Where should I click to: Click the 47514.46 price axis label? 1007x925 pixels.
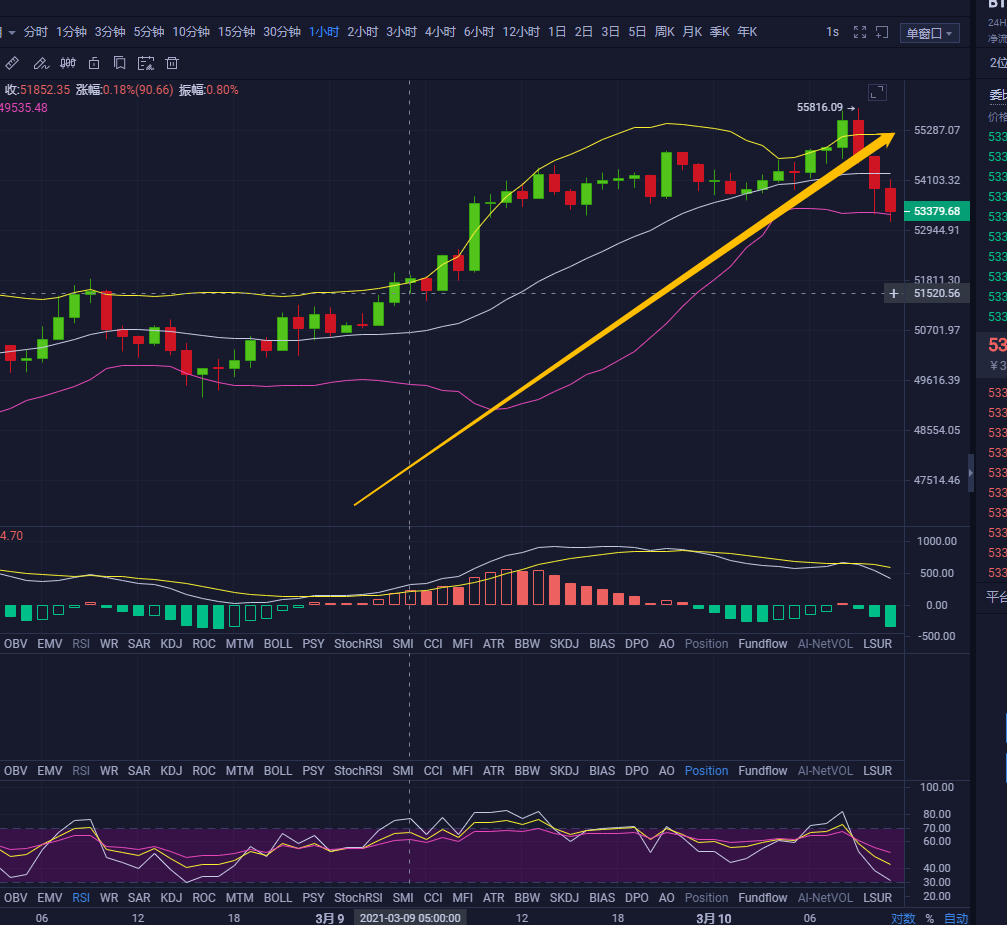pos(937,480)
